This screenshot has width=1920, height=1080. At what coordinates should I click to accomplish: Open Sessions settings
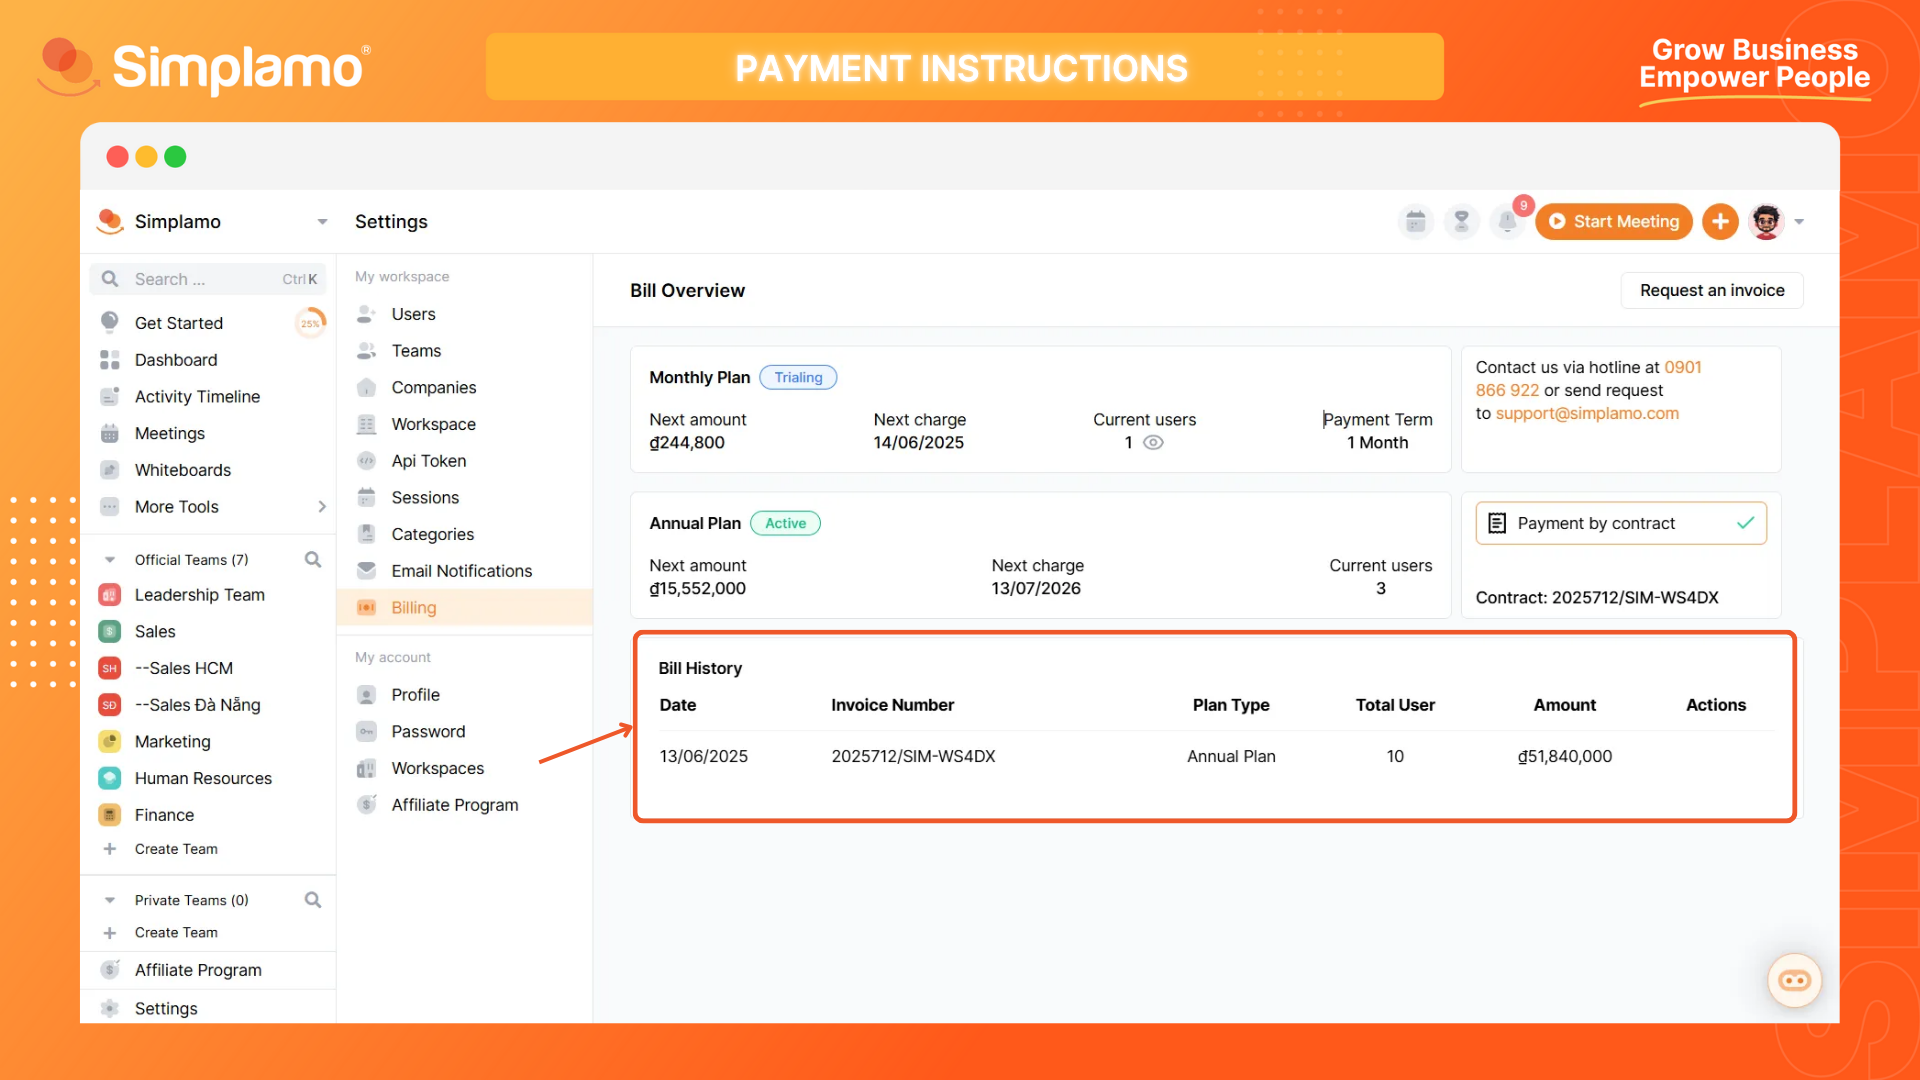[425, 498]
